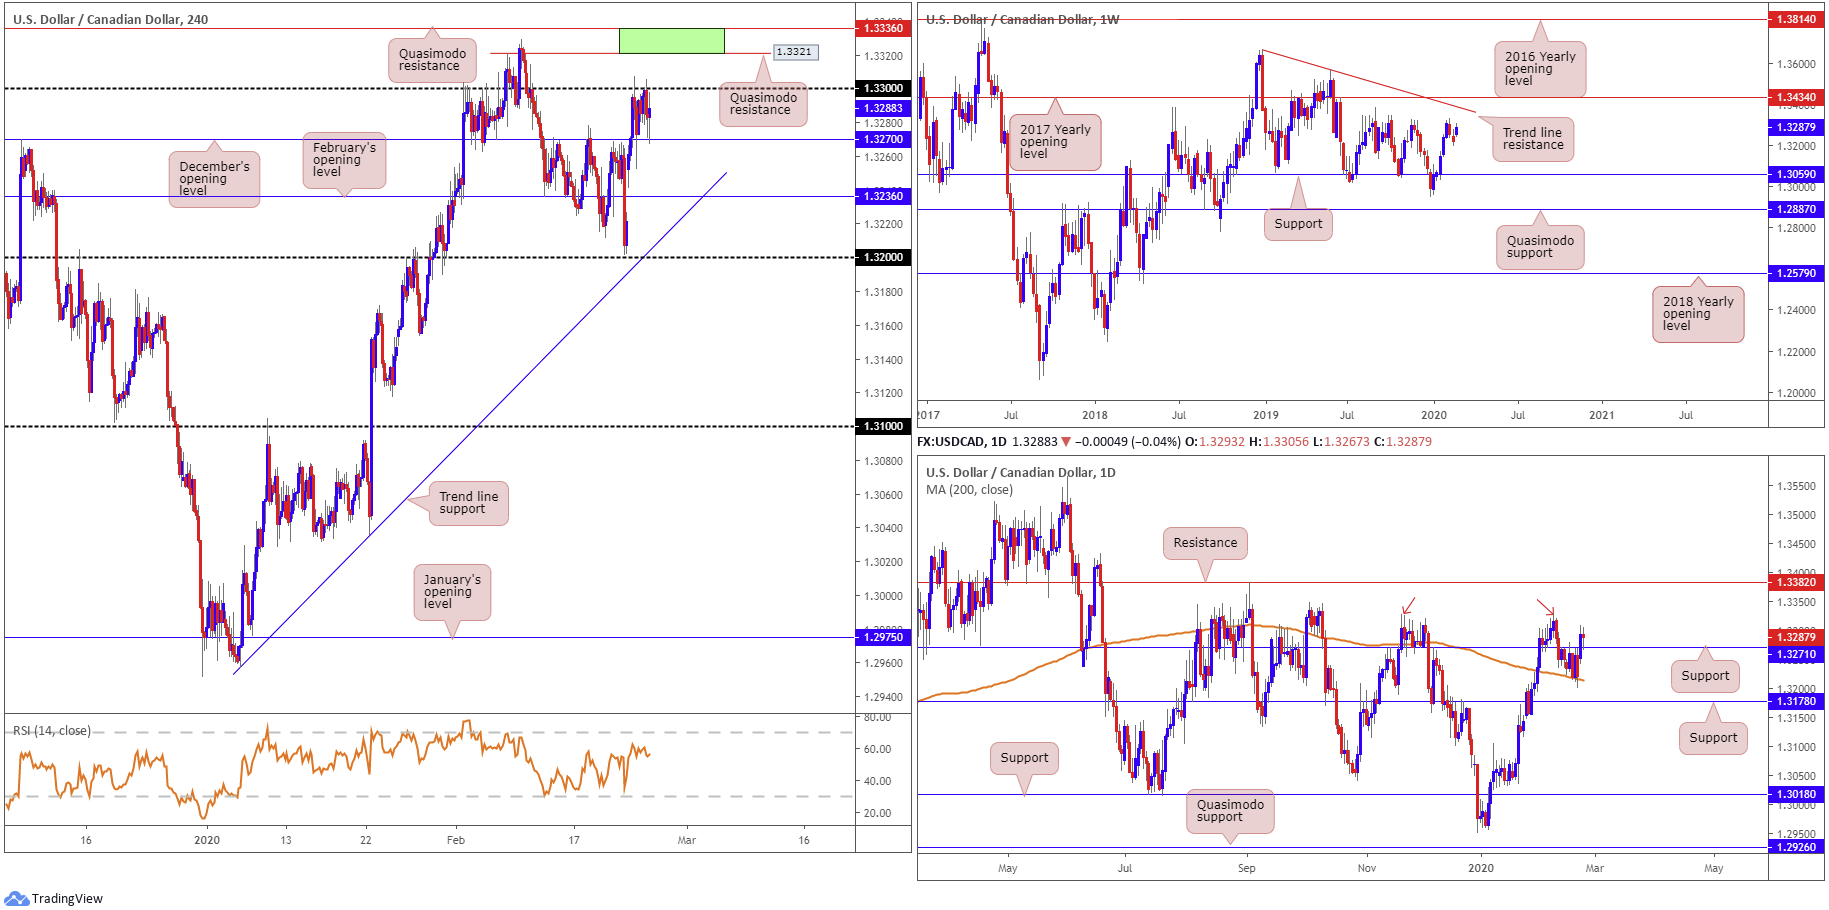Select the MA (200, close) indicator label
The height and width of the screenshot is (910, 1829).
pyautogui.click(x=969, y=490)
